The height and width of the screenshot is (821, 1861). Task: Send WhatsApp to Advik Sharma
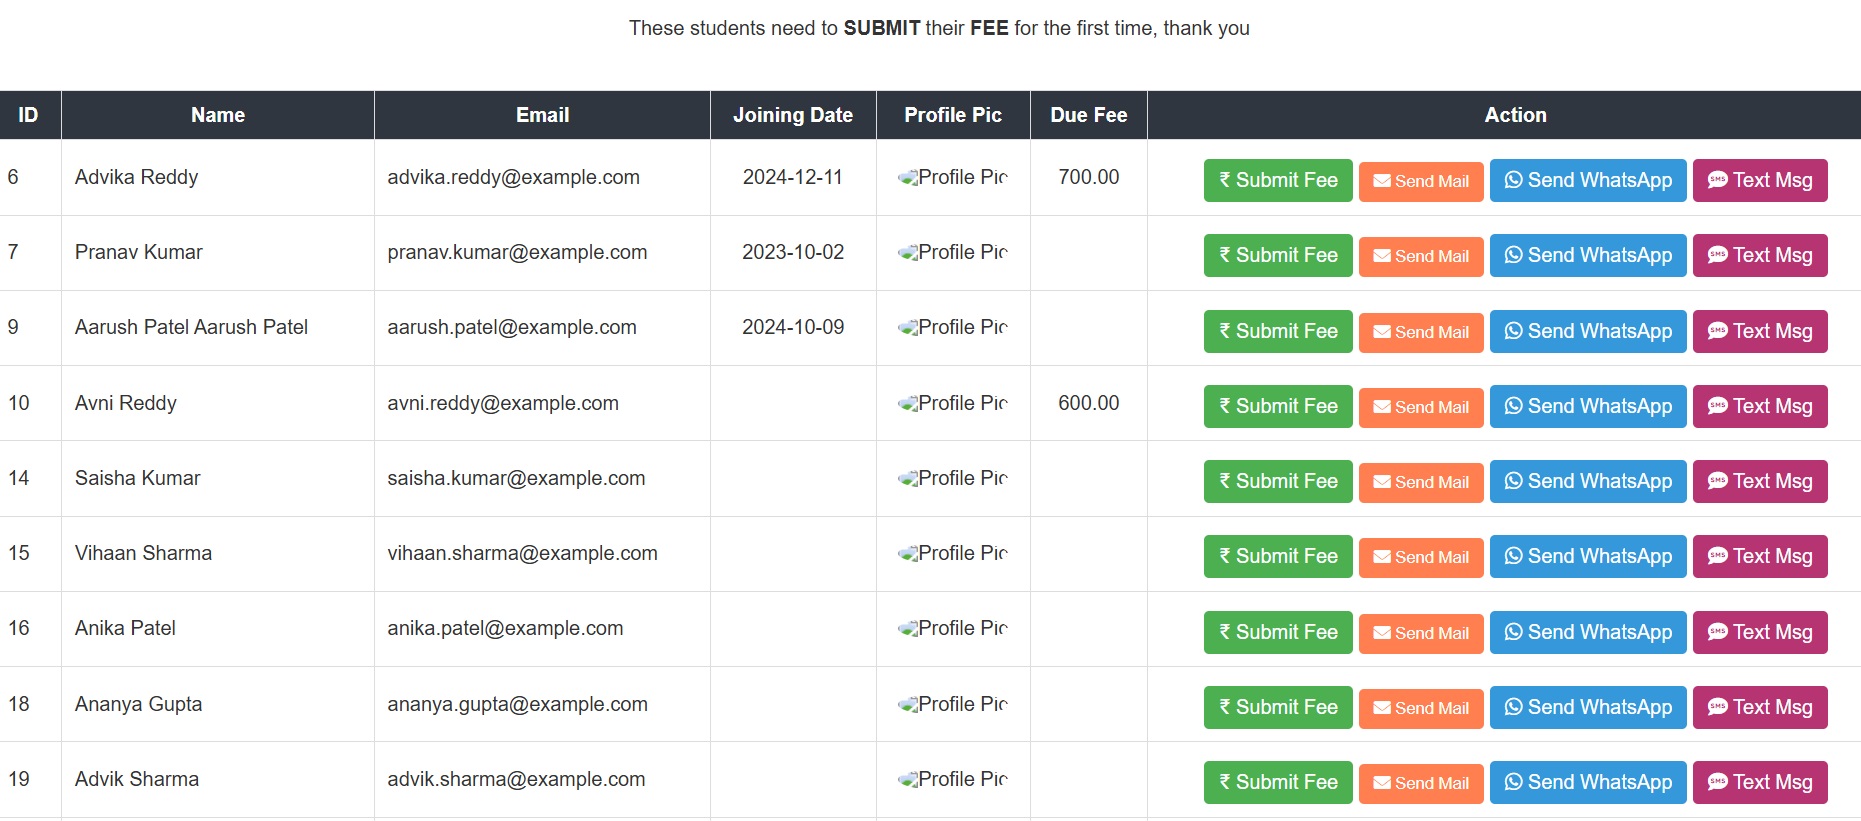tap(1588, 782)
